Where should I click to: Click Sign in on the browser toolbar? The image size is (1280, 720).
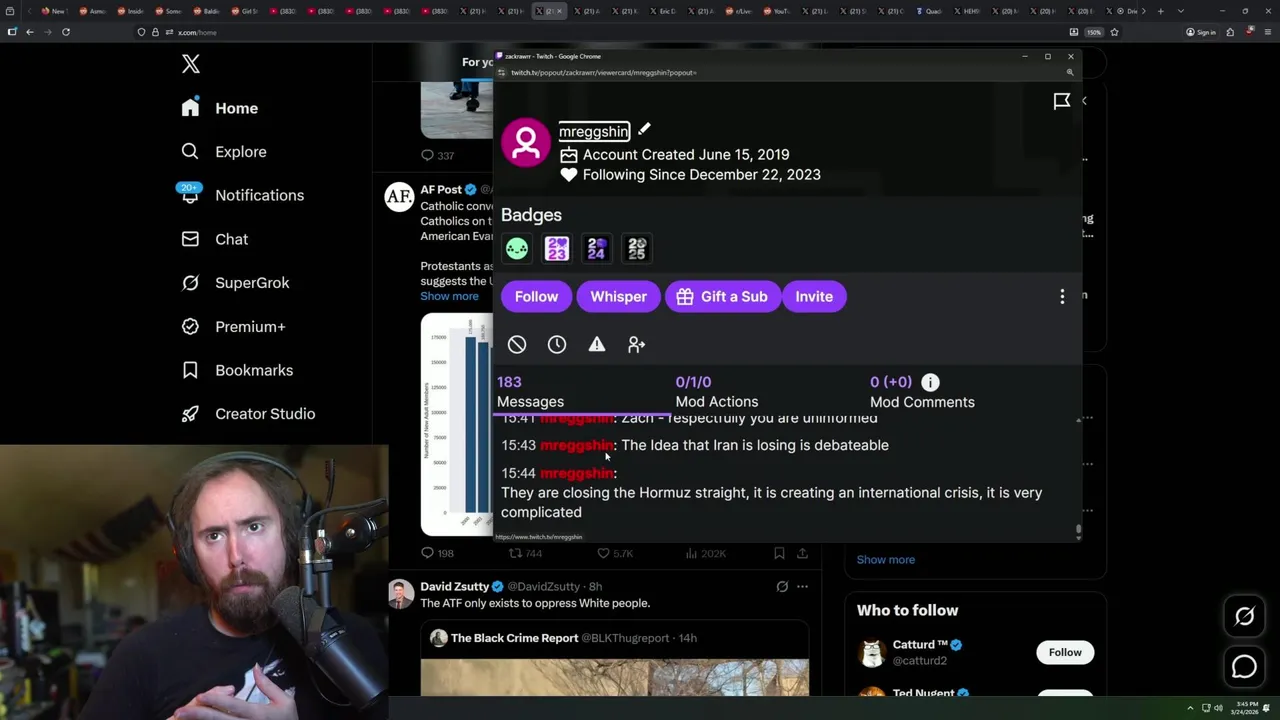(1200, 32)
